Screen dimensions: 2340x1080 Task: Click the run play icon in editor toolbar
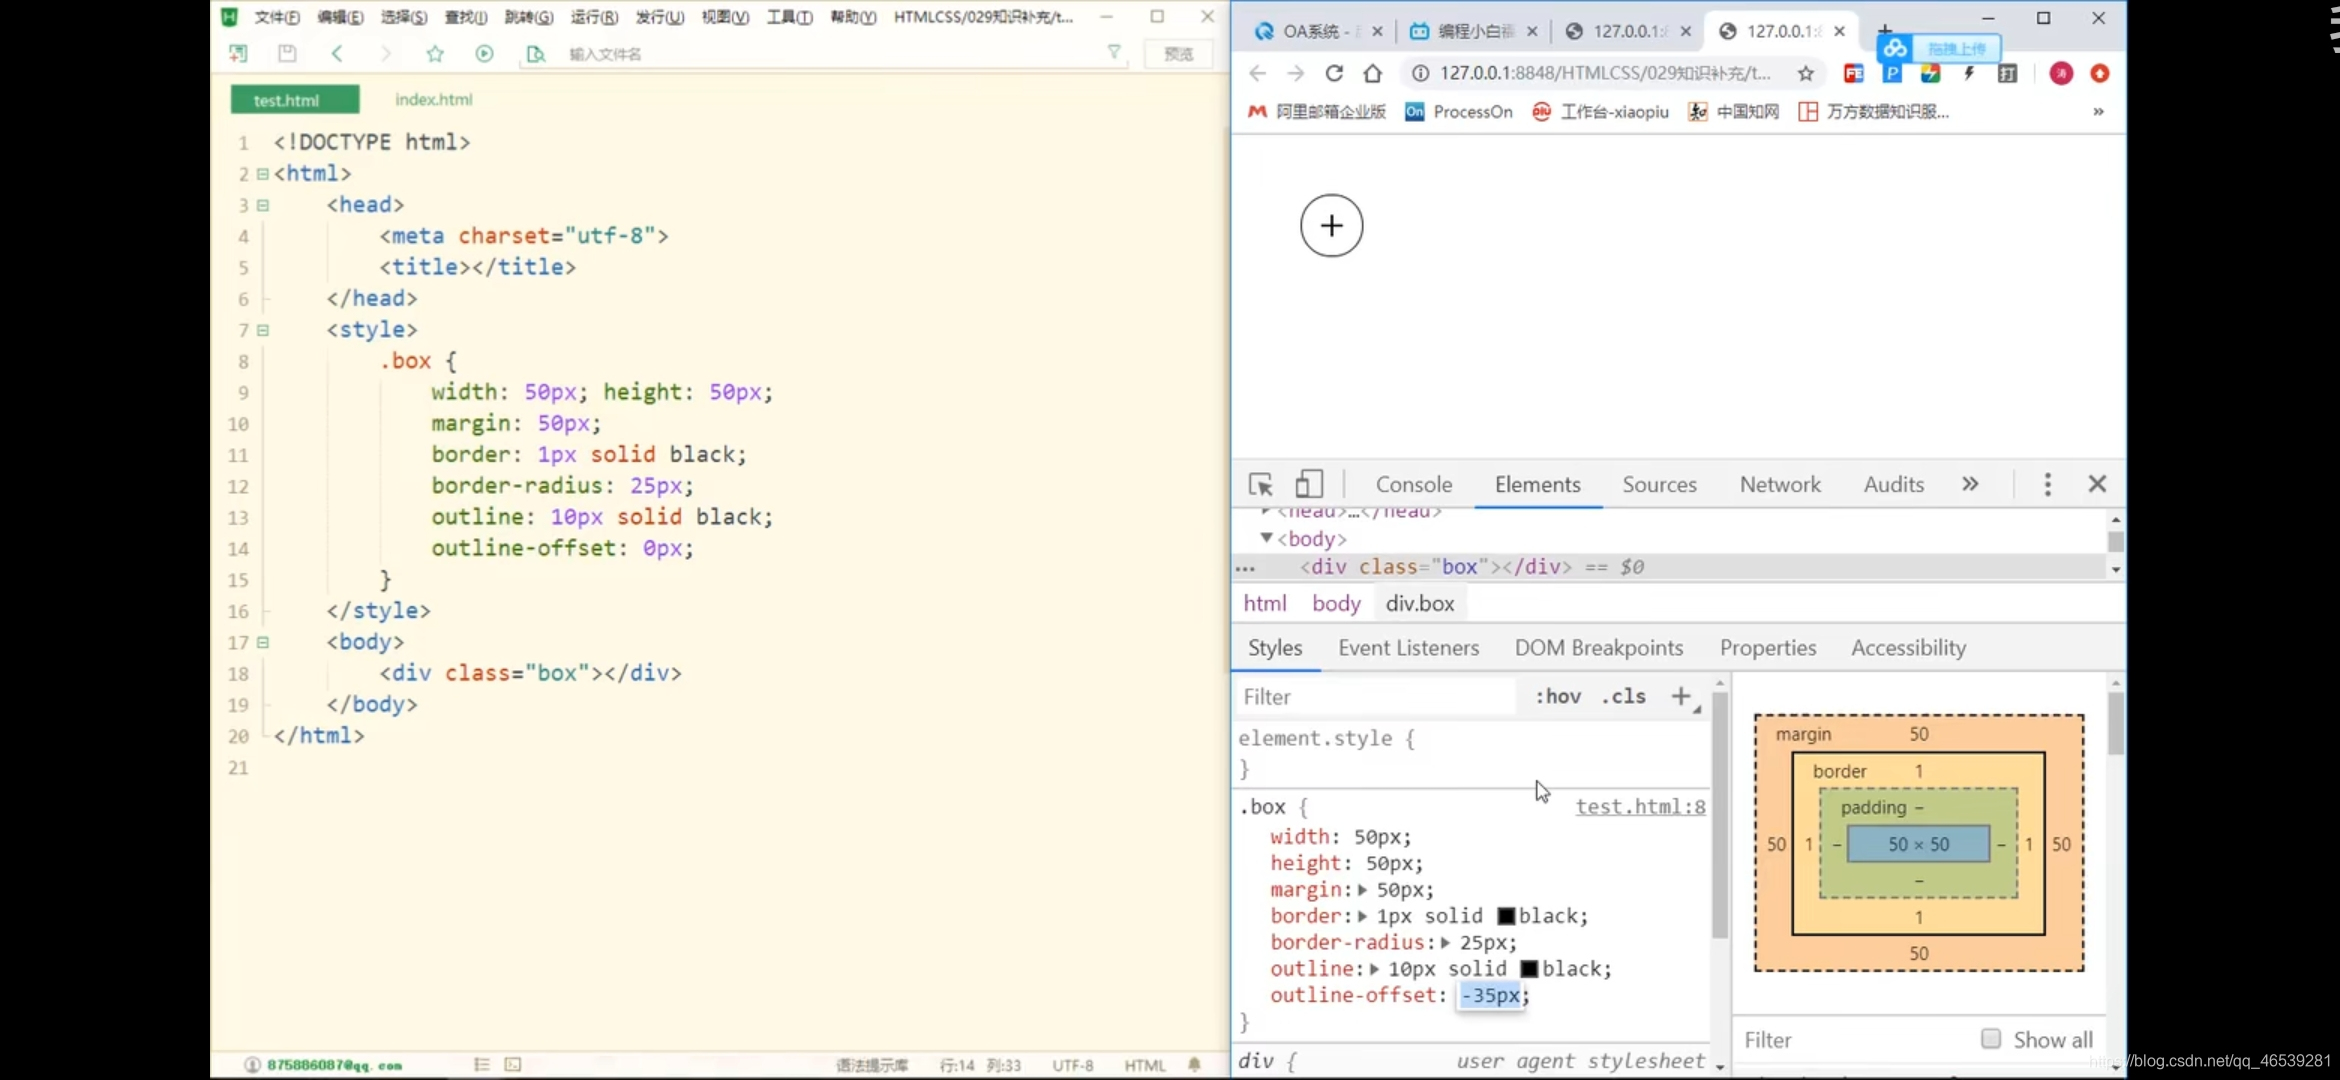pos(484,54)
